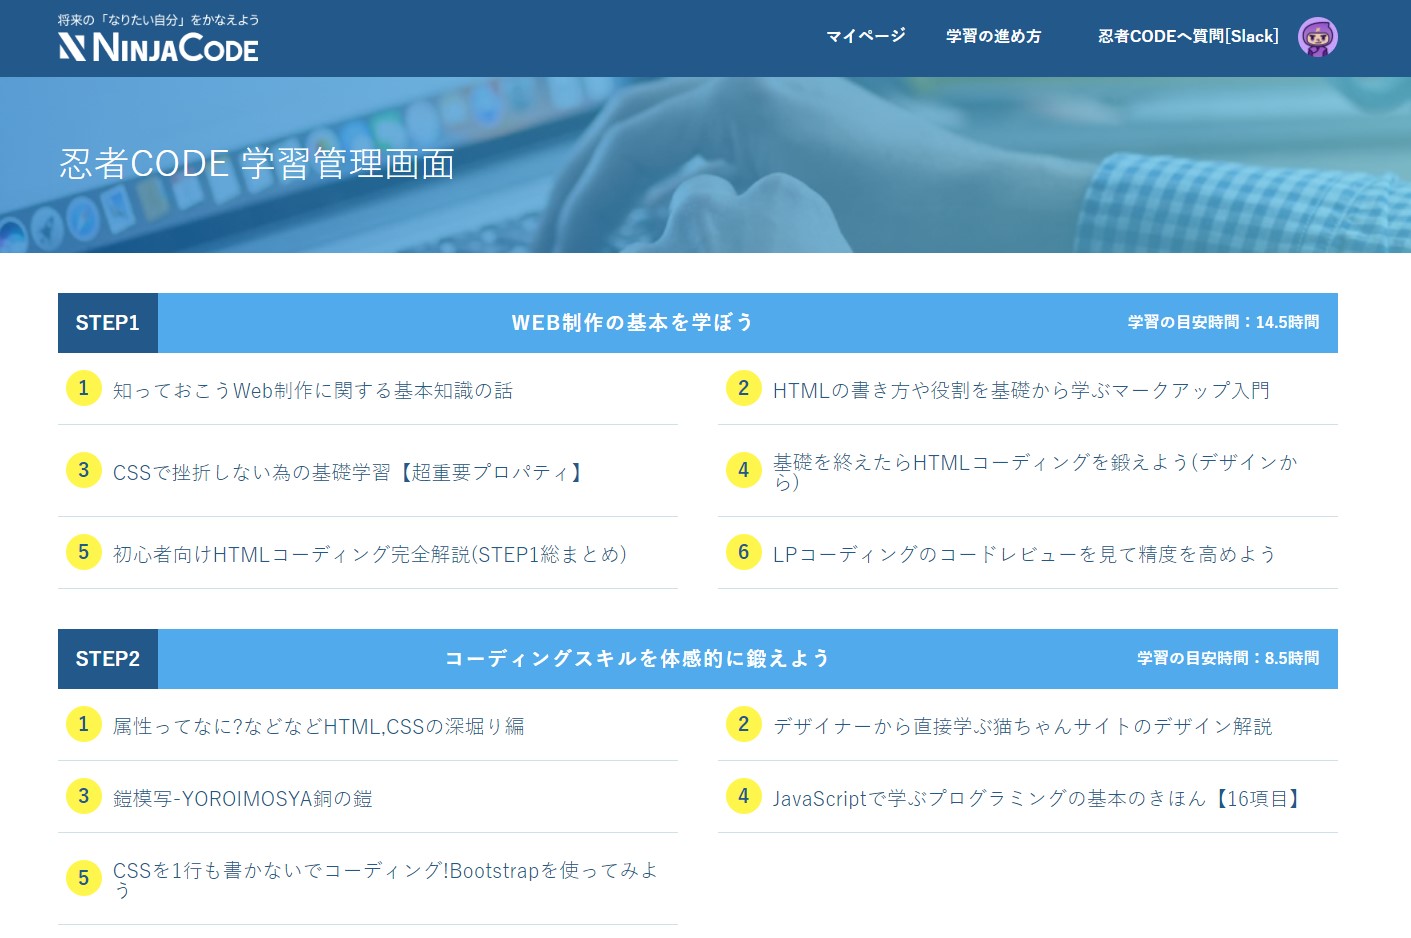
Task: Click 学習の目安時間:8.5時間 text
Action: tap(1228, 658)
